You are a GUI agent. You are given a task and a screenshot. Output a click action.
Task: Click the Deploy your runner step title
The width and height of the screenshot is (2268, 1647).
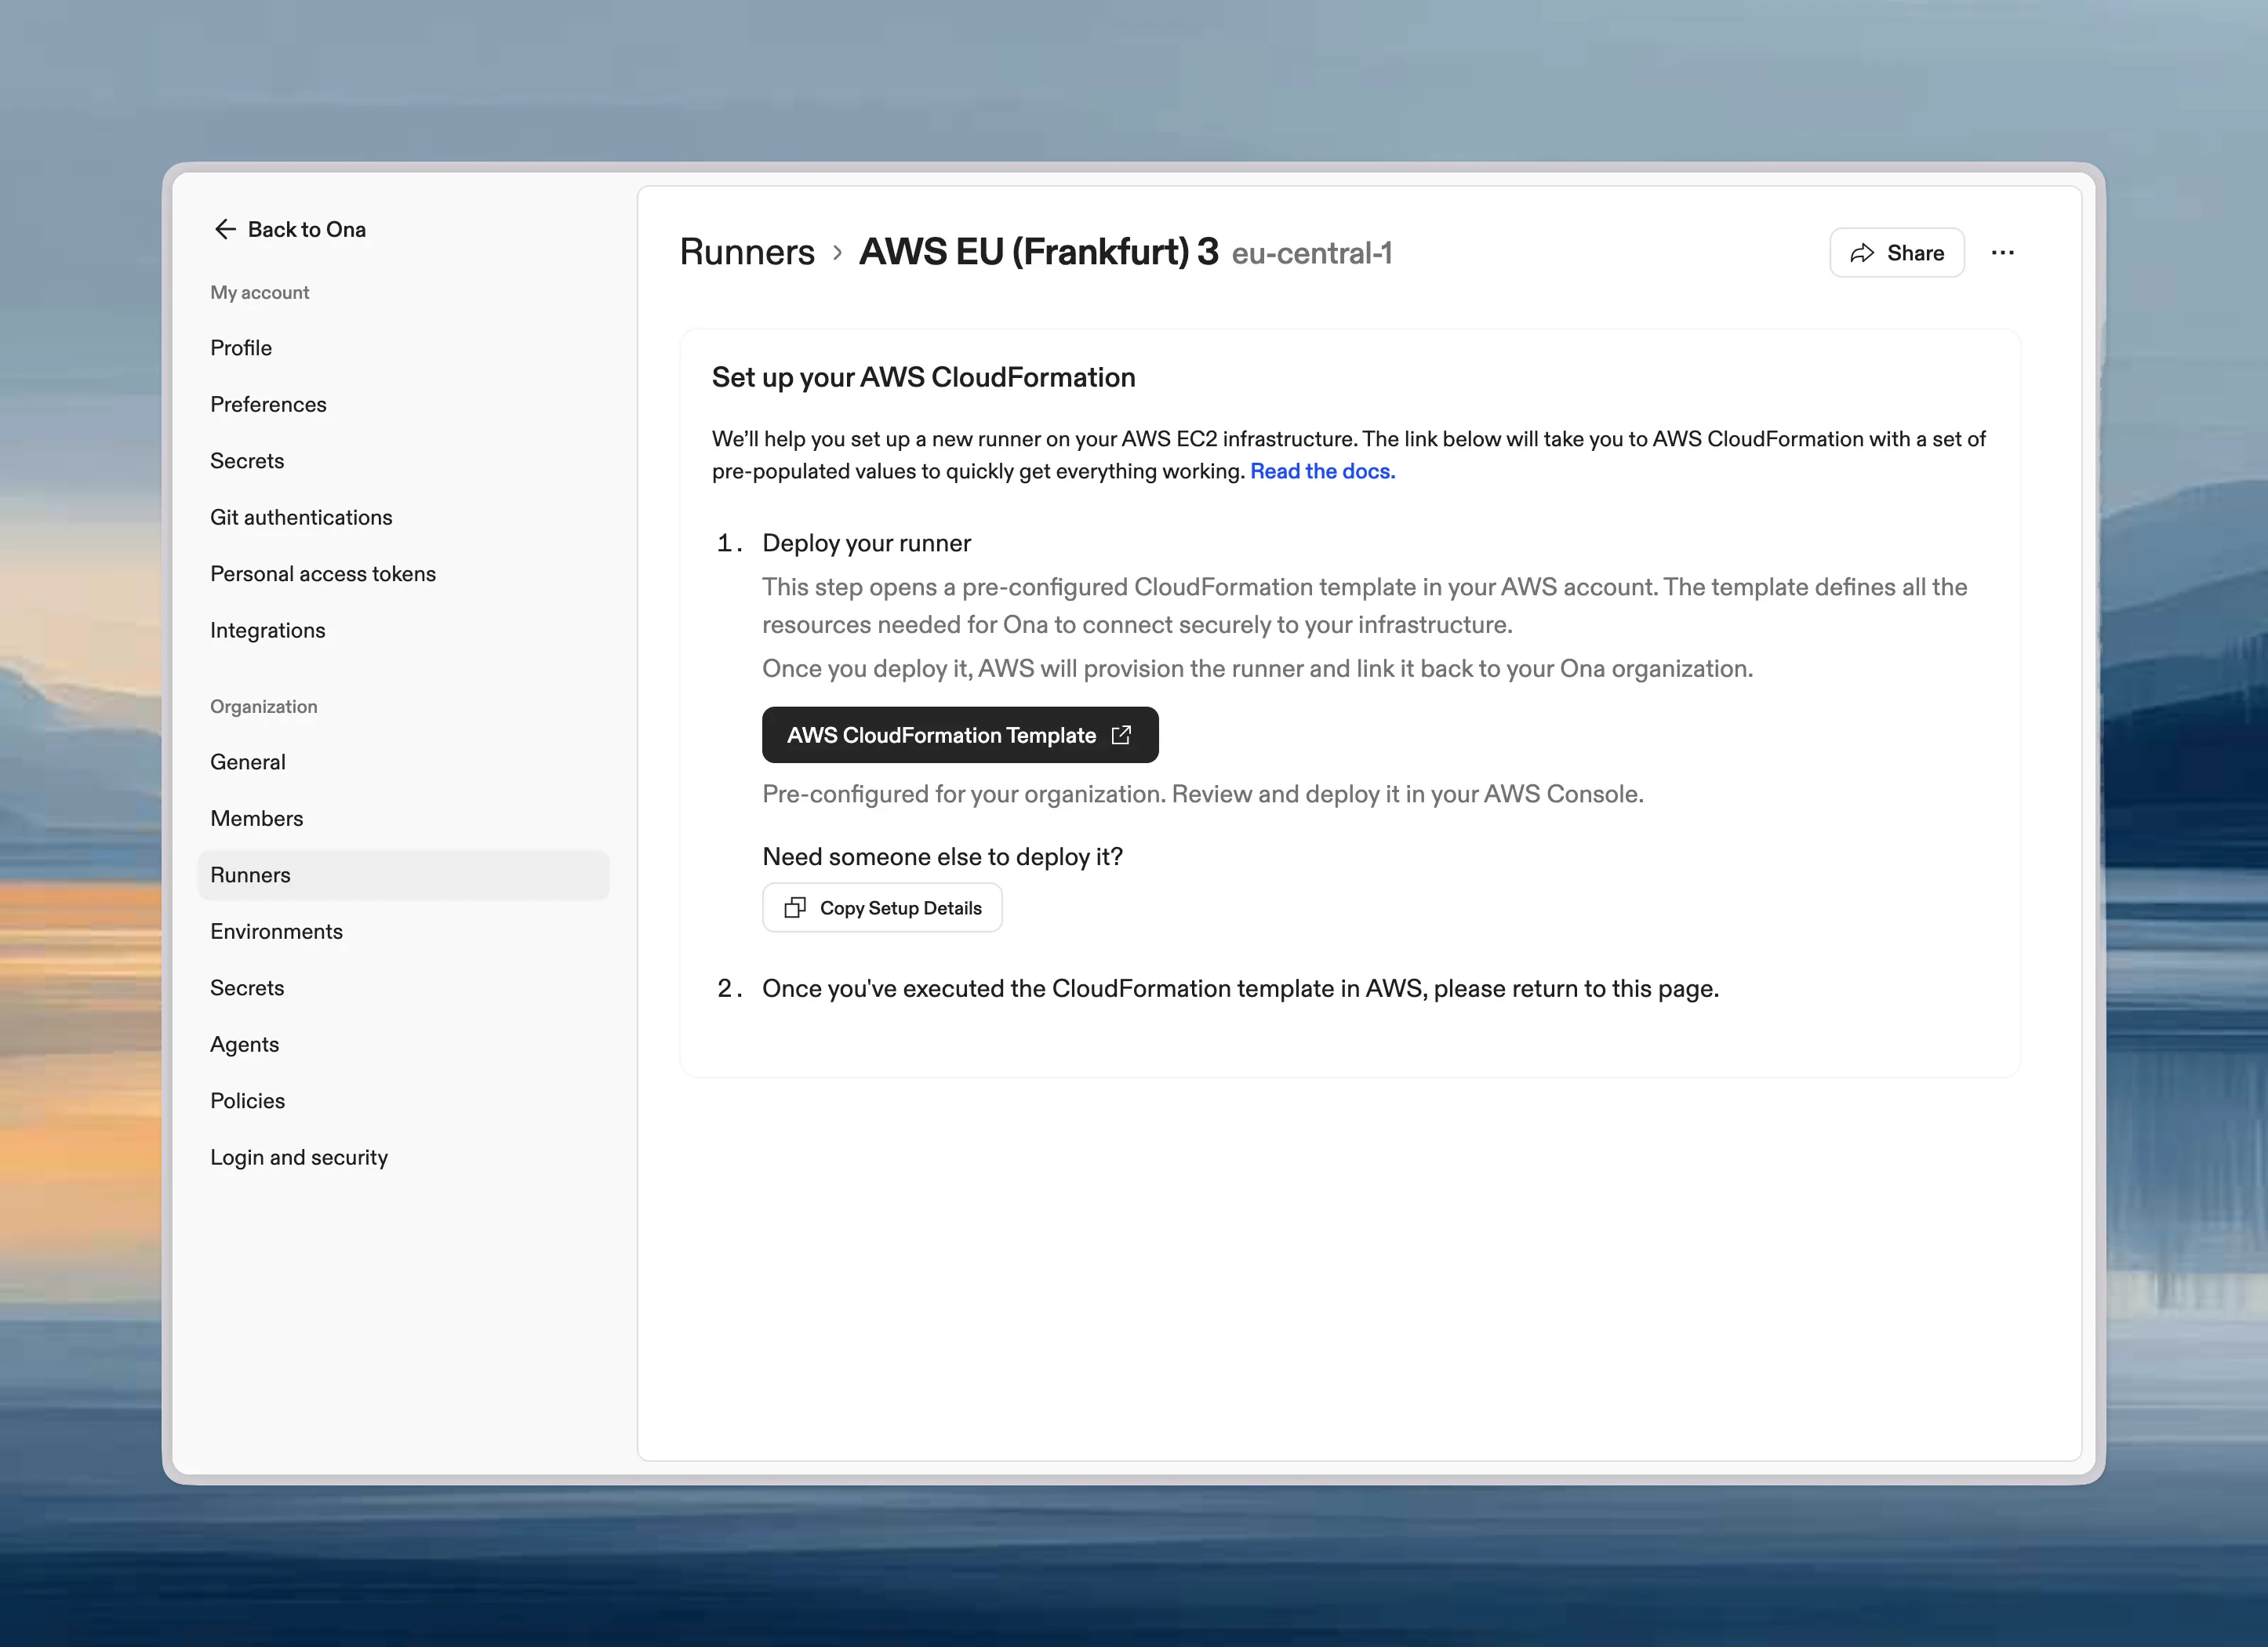(x=867, y=543)
